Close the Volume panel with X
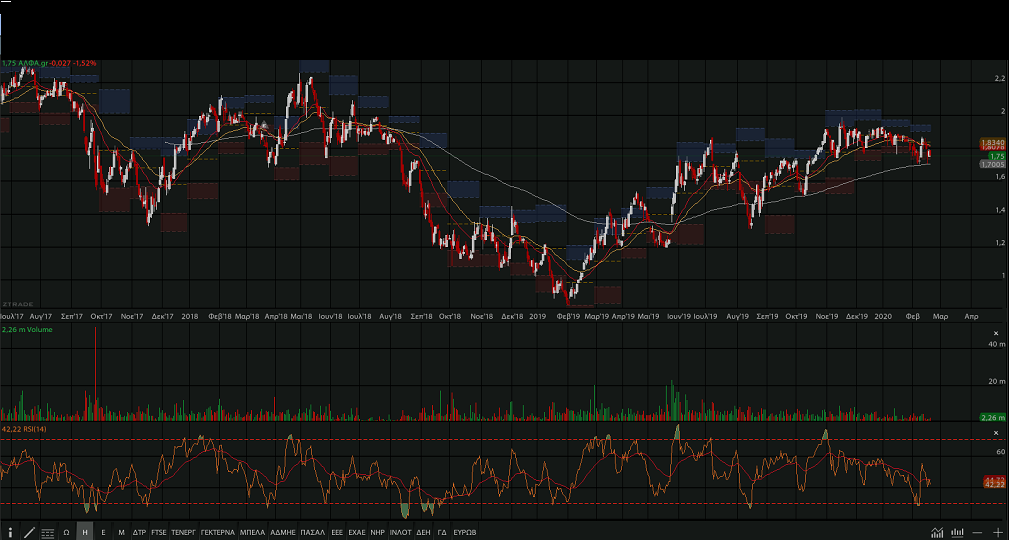This screenshot has height=540, width=1009. (995, 333)
